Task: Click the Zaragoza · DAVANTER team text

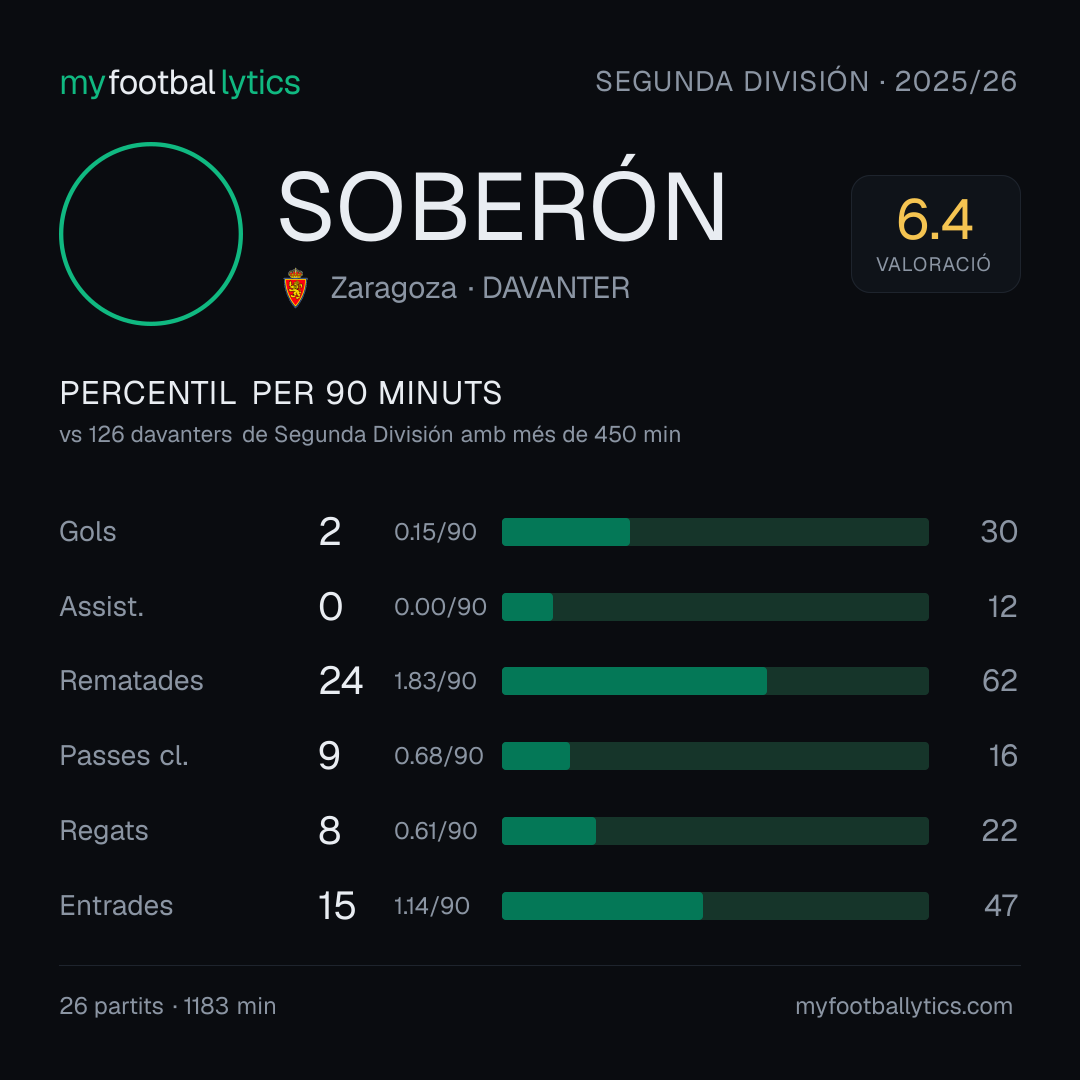Action: click(480, 288)
